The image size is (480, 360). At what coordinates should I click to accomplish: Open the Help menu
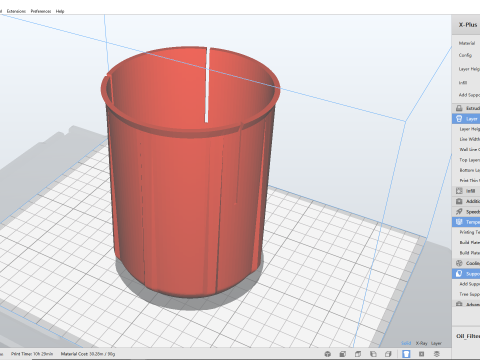(60, 11)
